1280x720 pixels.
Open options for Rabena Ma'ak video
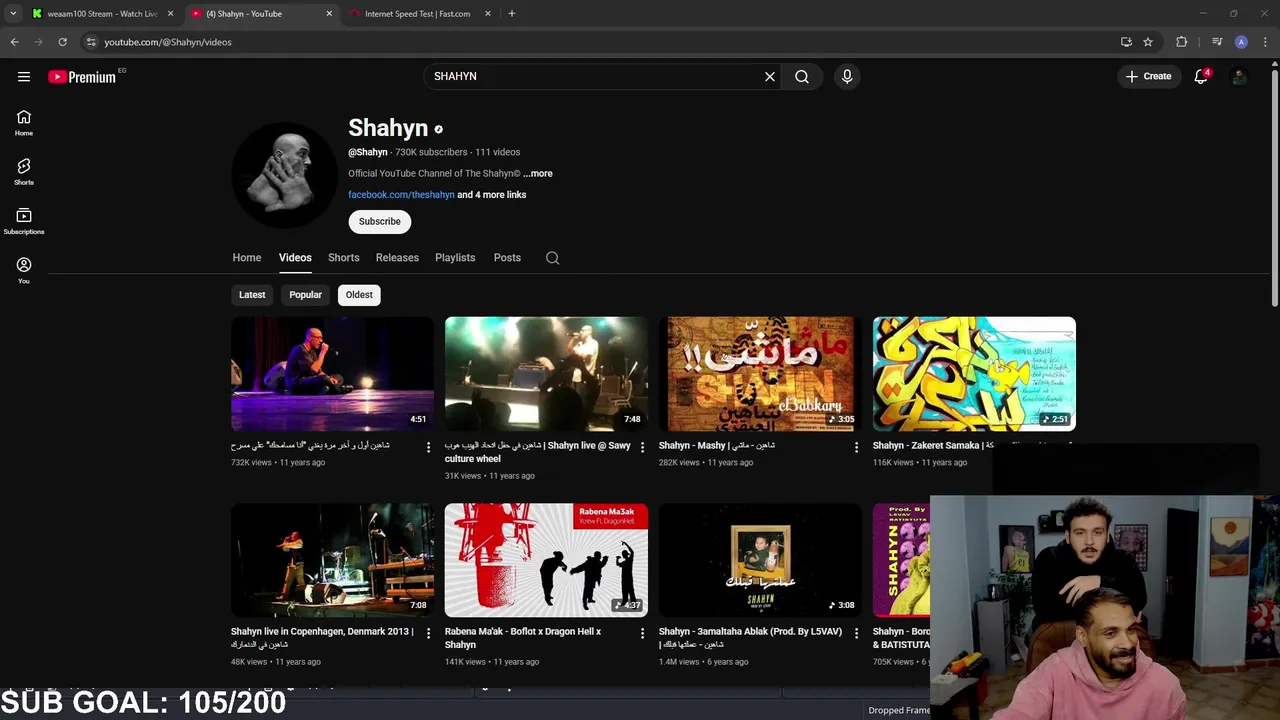click(x=642, y=633)
